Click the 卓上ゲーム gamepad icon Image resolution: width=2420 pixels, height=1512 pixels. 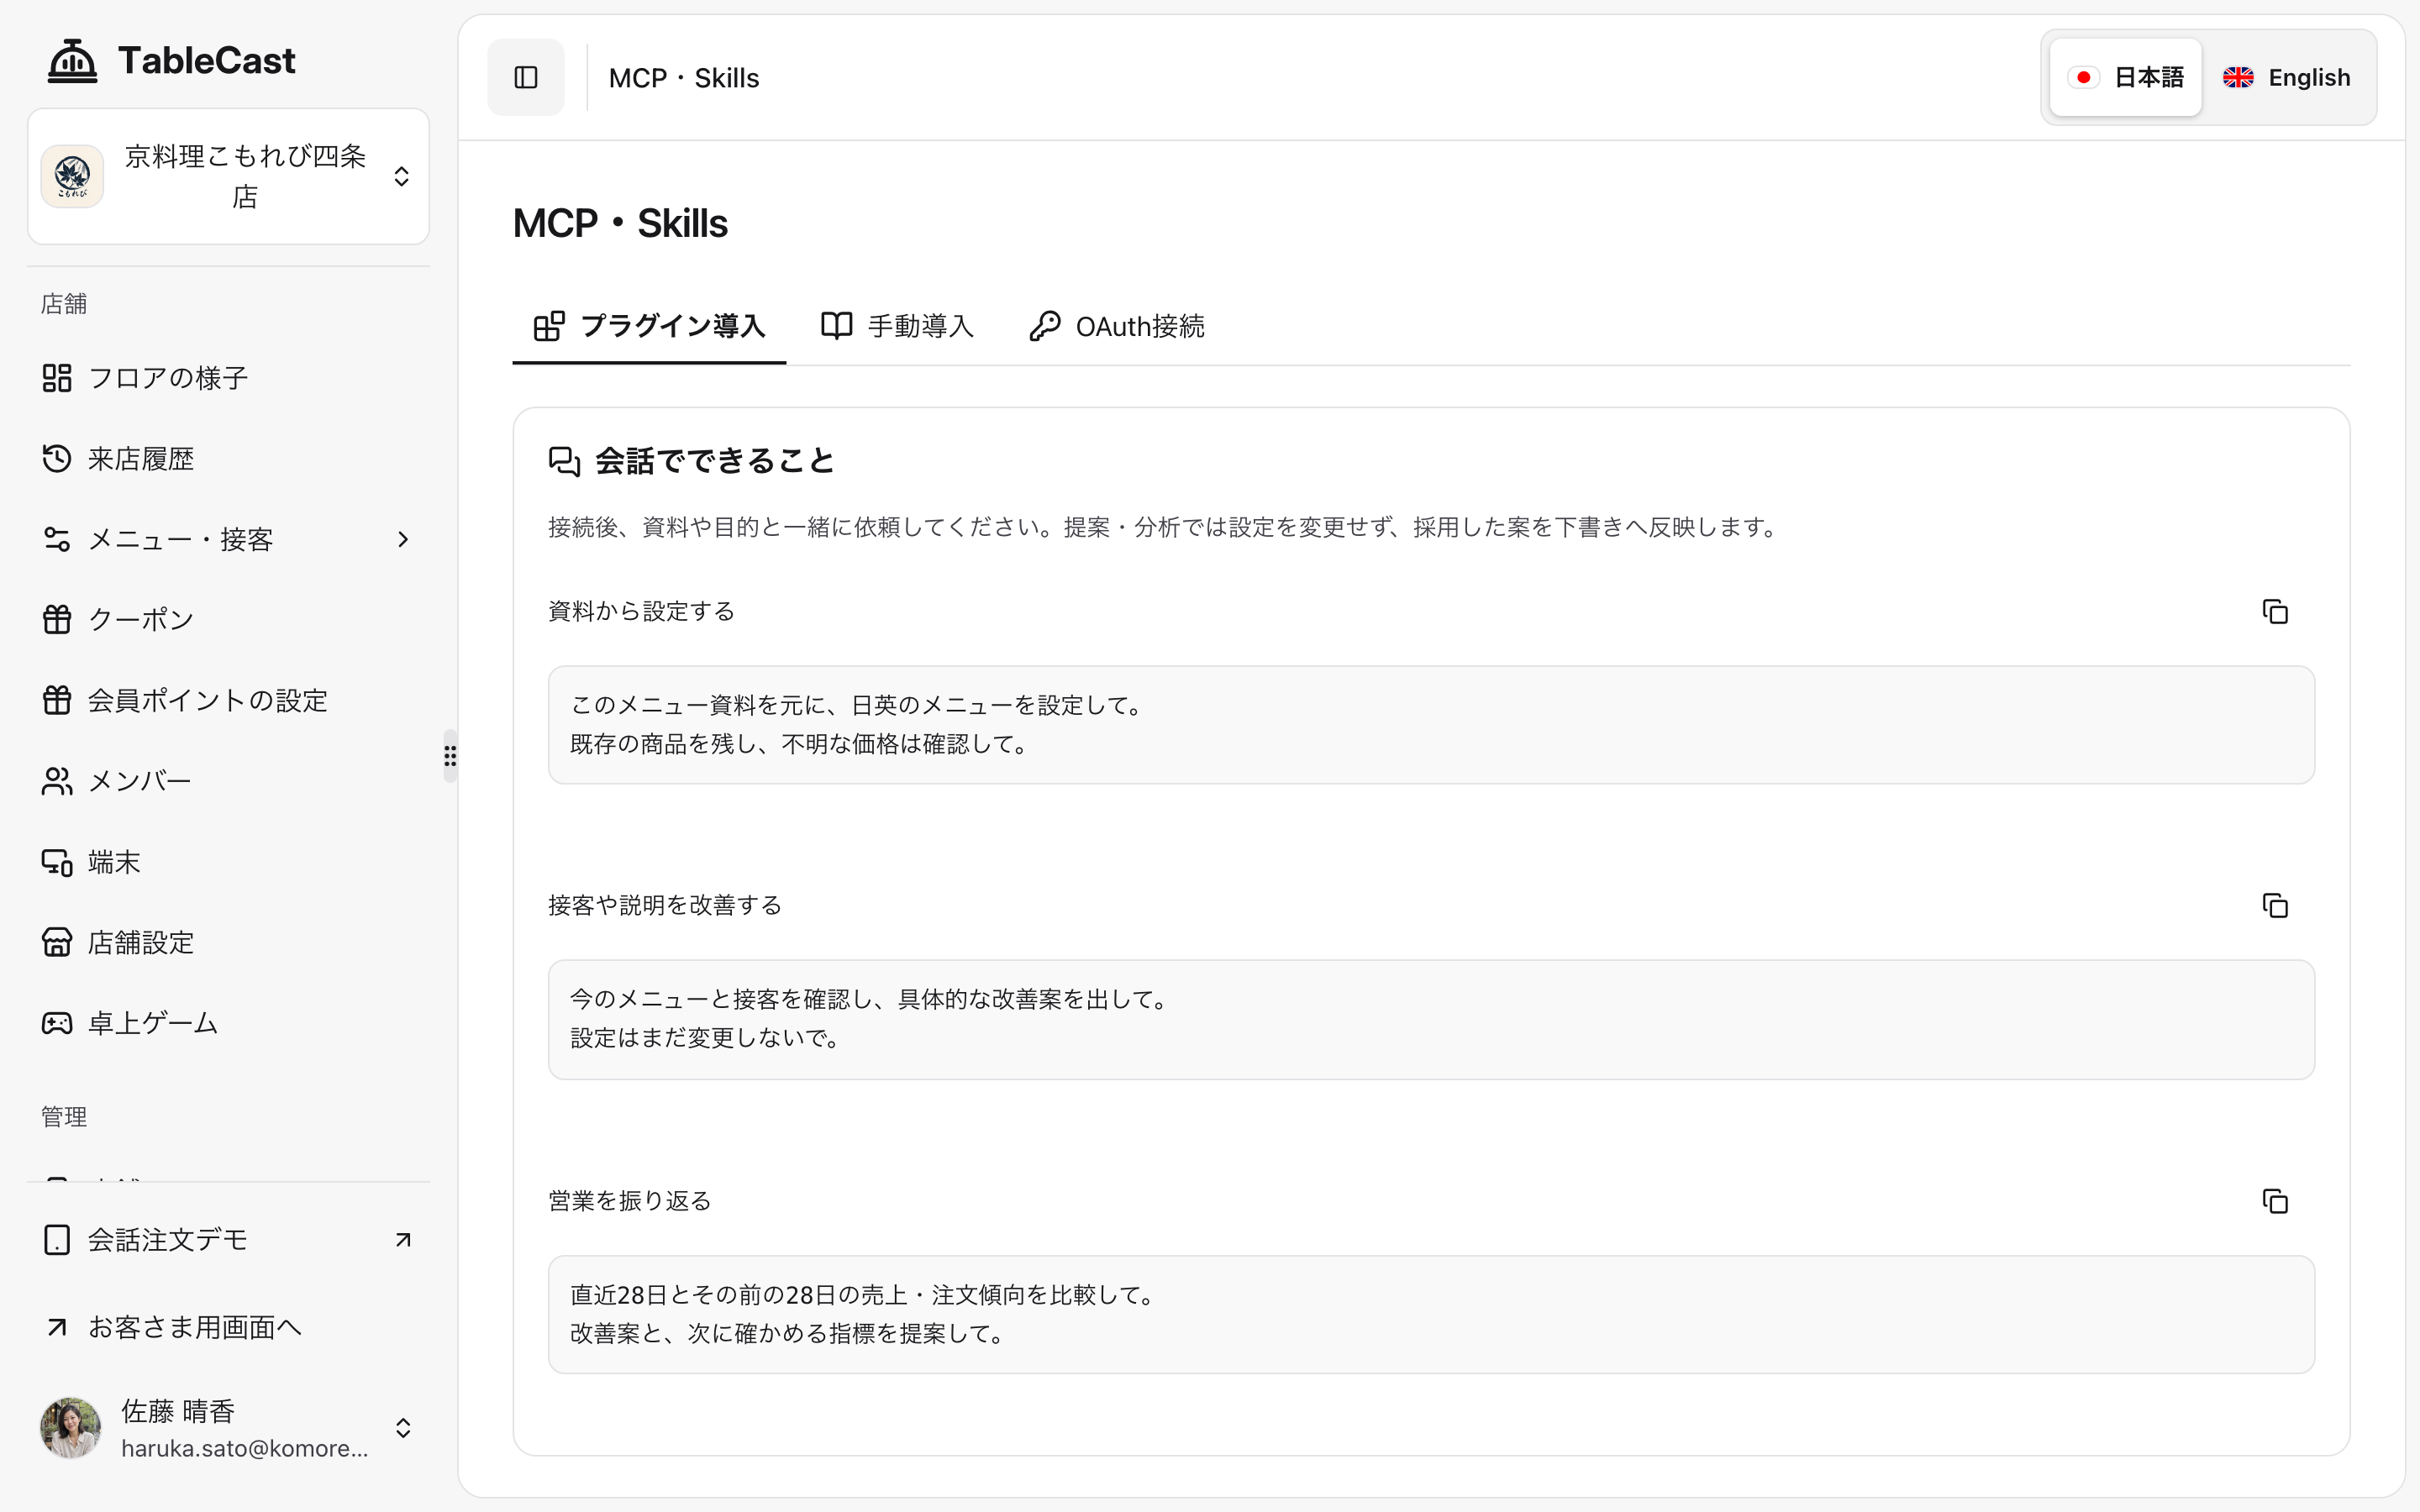[x=57, y=1023]
